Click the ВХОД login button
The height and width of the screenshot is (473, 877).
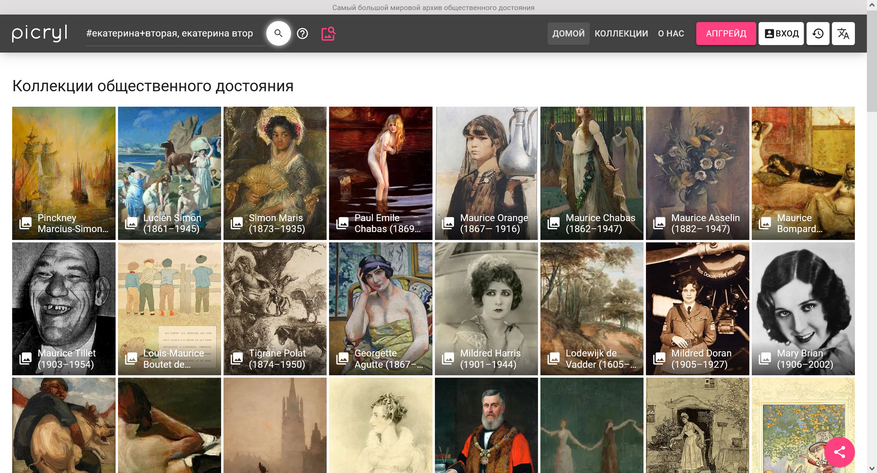[x=781, y=34]
